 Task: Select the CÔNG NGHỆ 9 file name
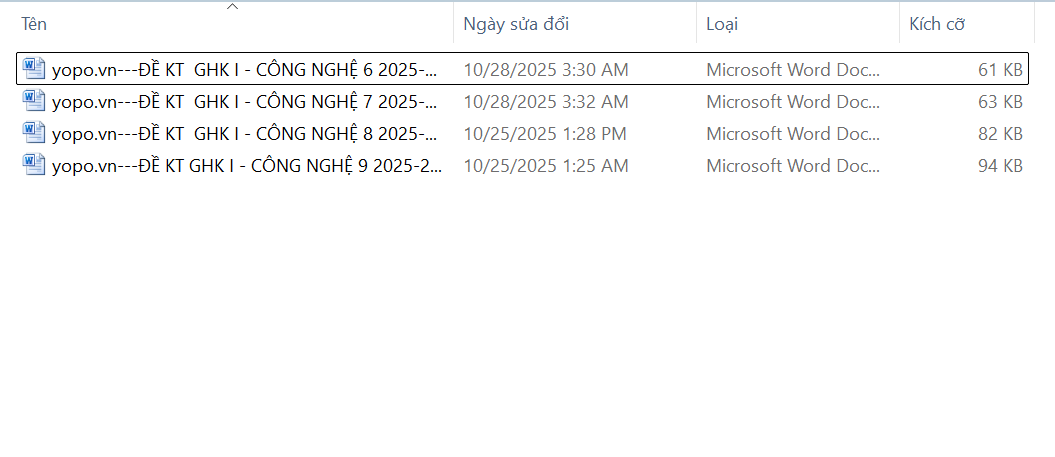click(247, 166)
